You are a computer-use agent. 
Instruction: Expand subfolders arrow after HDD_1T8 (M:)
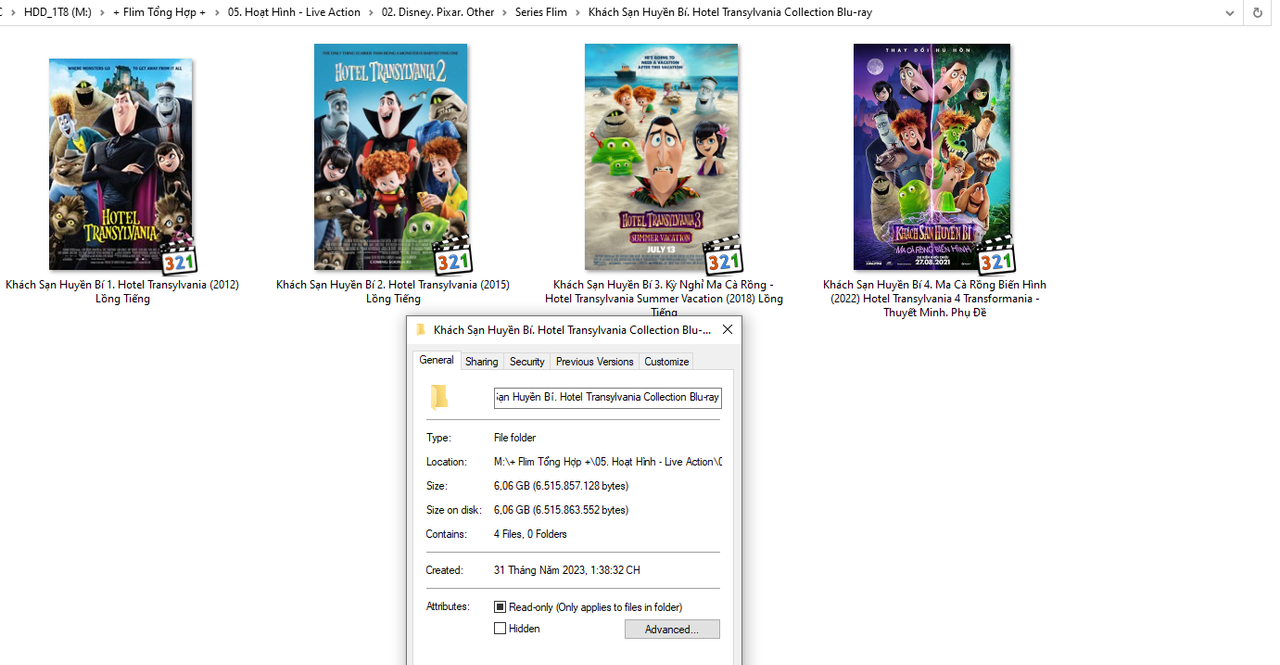tap(103, 12)
